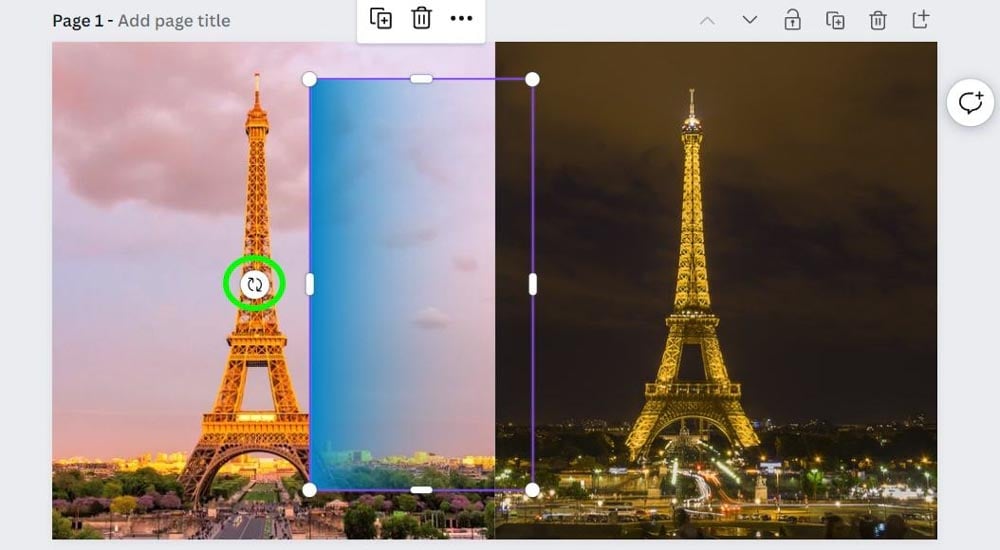Open more options in floating toolbar
Screen dimensions: 1000x550
point(461,19)
